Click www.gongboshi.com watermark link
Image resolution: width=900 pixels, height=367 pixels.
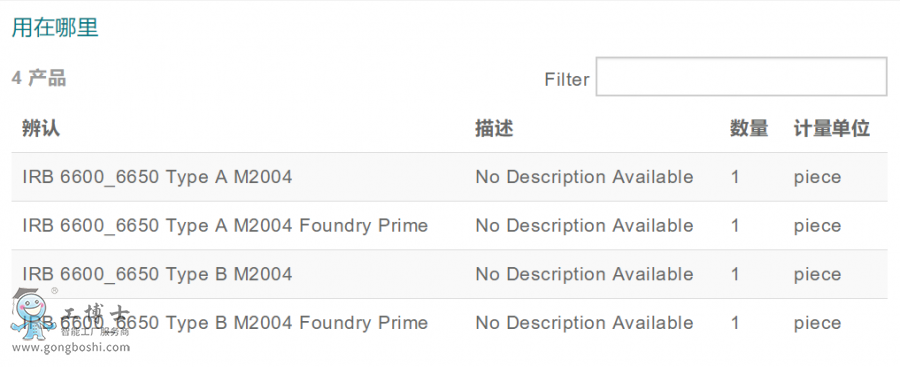(x=71, y=347)
